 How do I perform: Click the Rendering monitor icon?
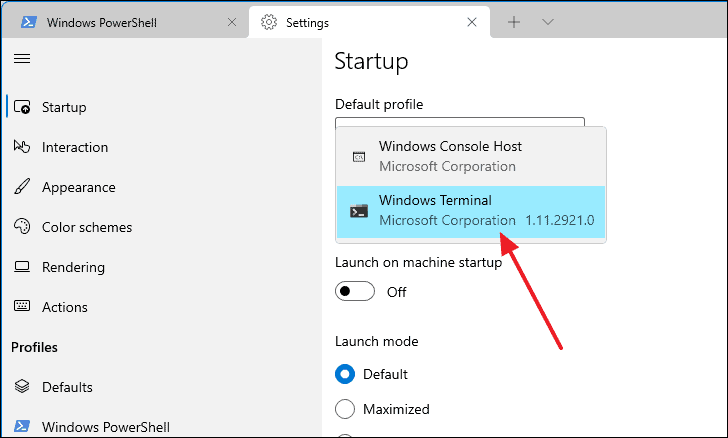tap(21, 267)
